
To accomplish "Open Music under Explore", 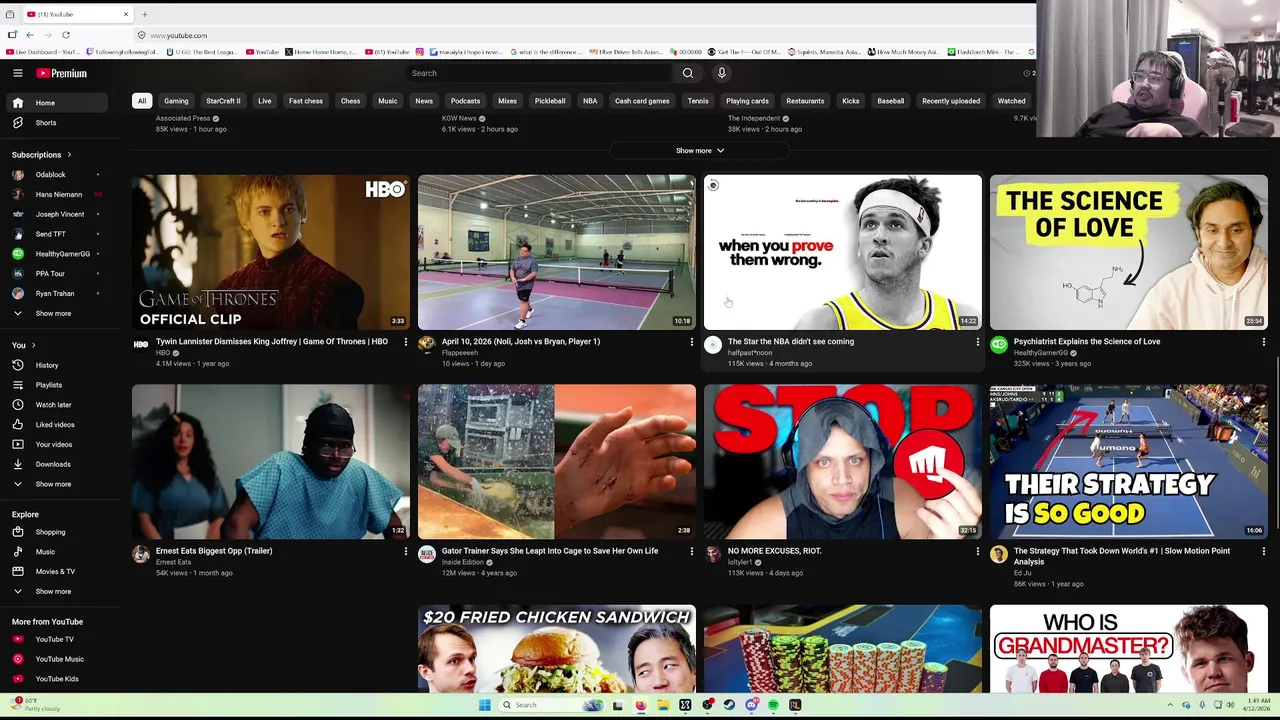I will [x=56, y=552].
